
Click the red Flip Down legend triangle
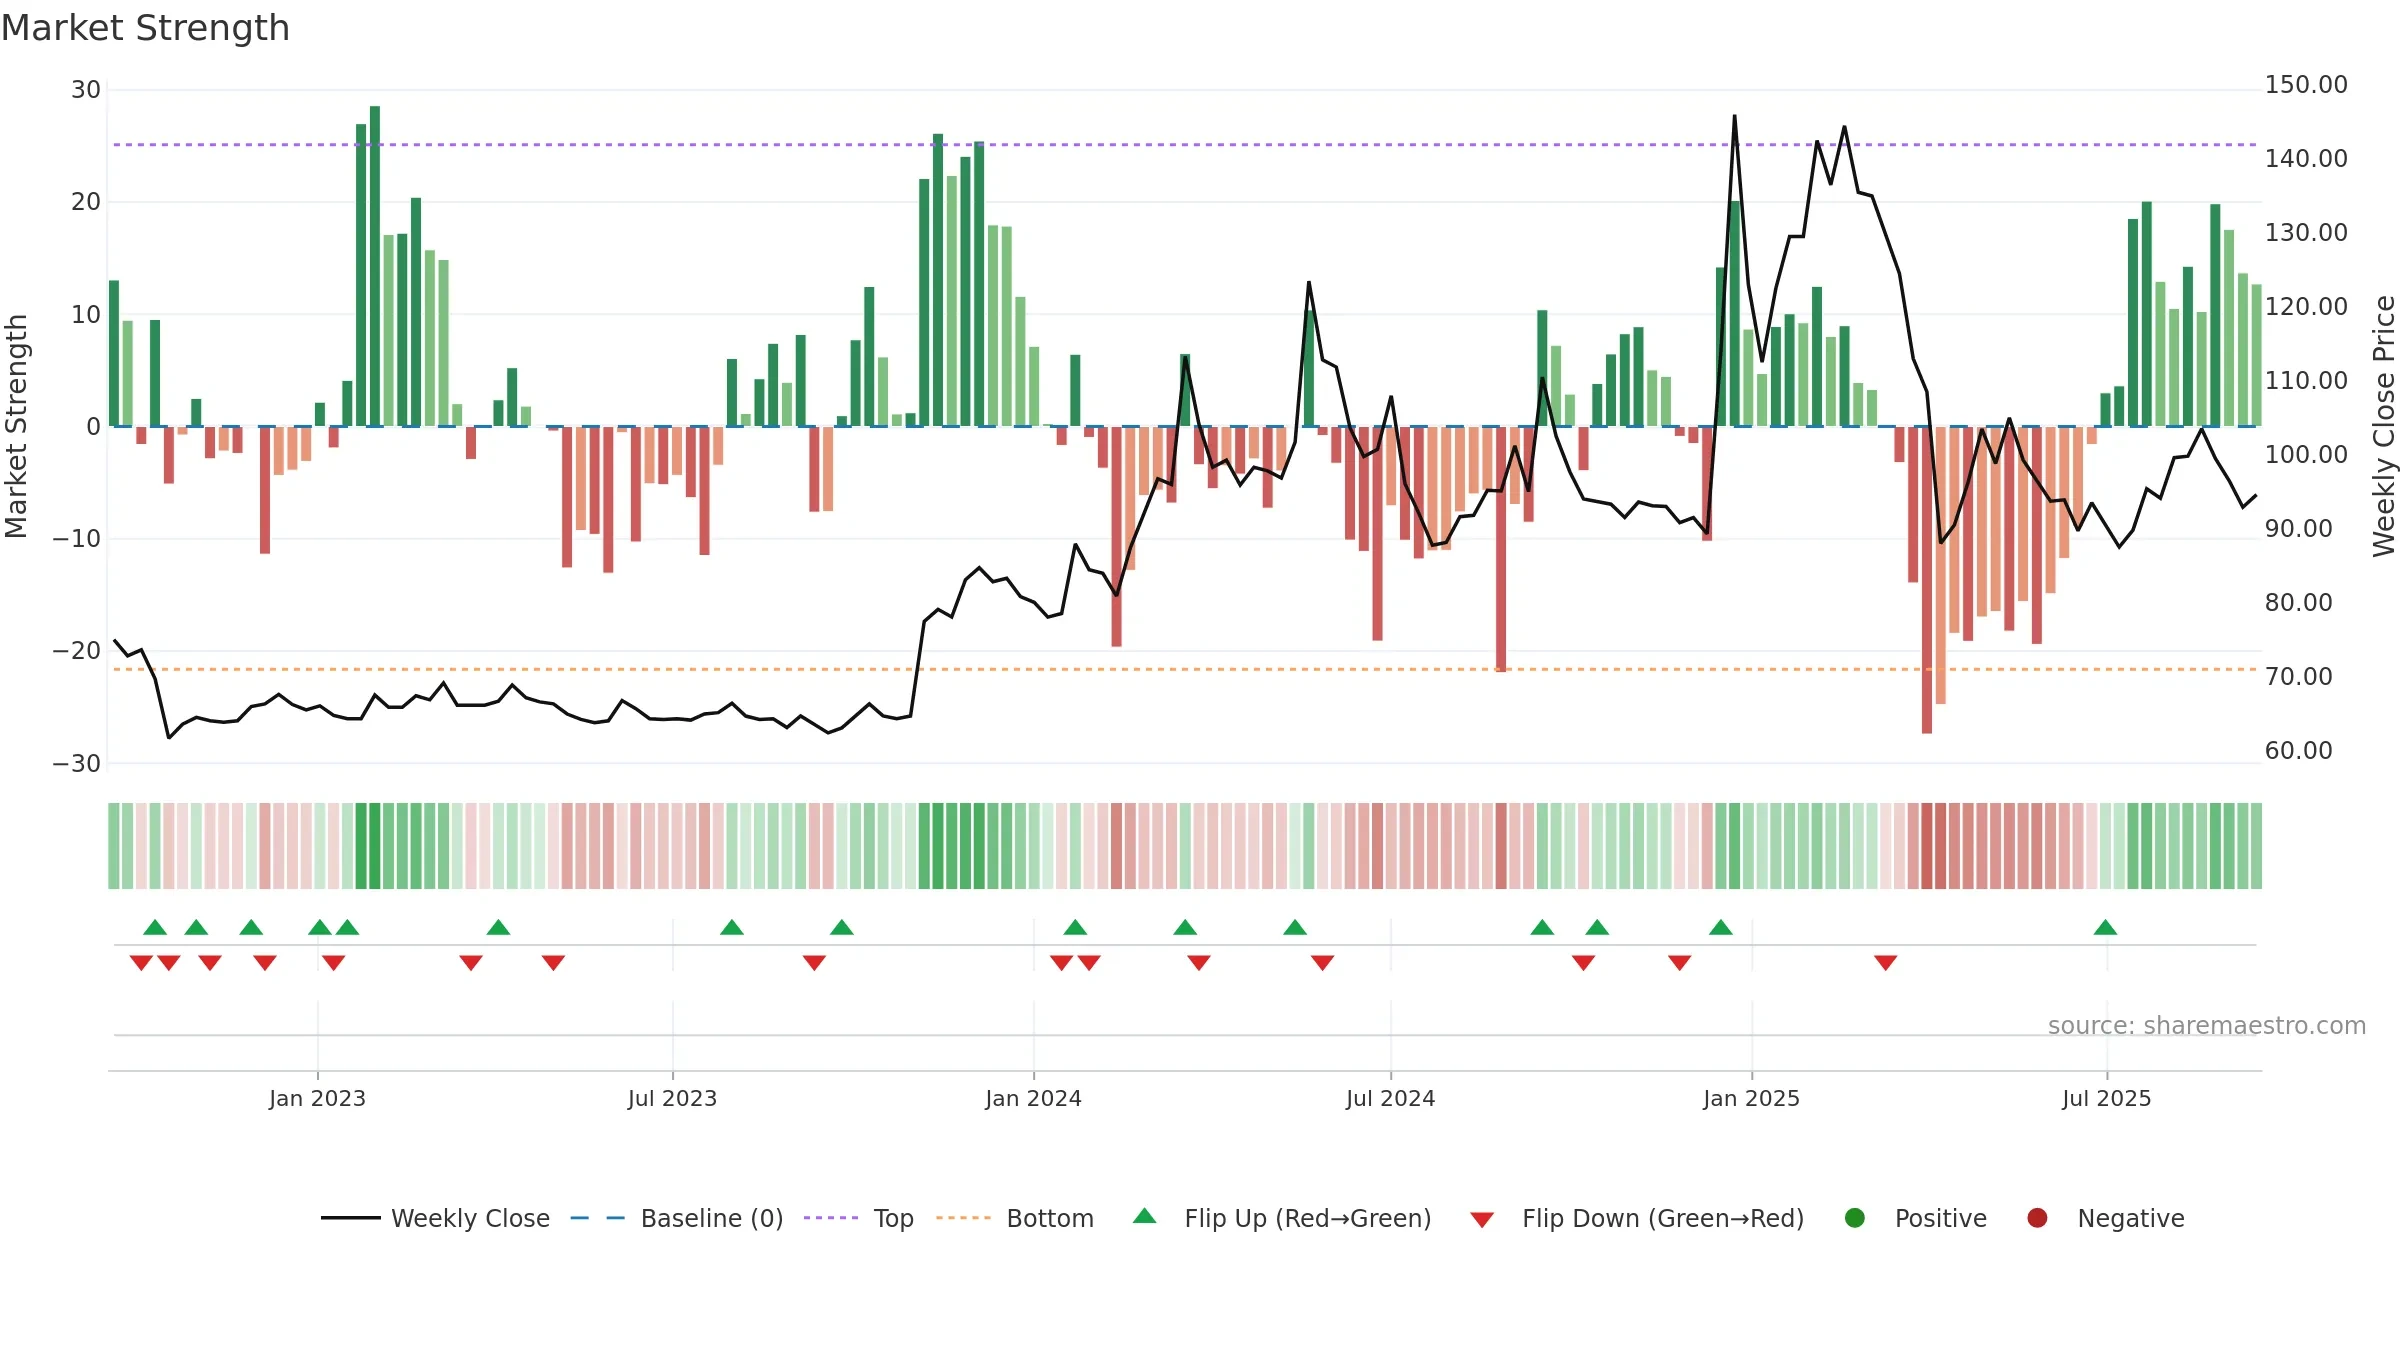pos(1482,1220)
